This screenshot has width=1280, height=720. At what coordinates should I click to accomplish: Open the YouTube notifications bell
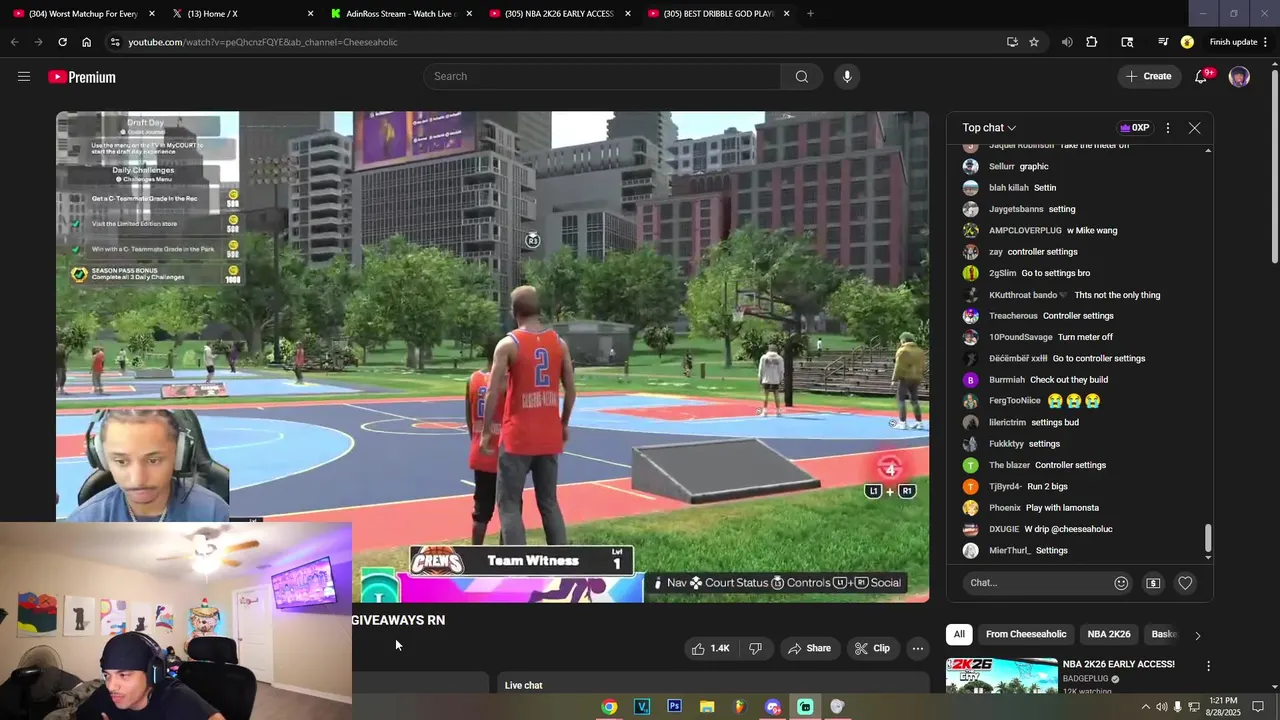pyautogui.click(x=1202, y=77)
